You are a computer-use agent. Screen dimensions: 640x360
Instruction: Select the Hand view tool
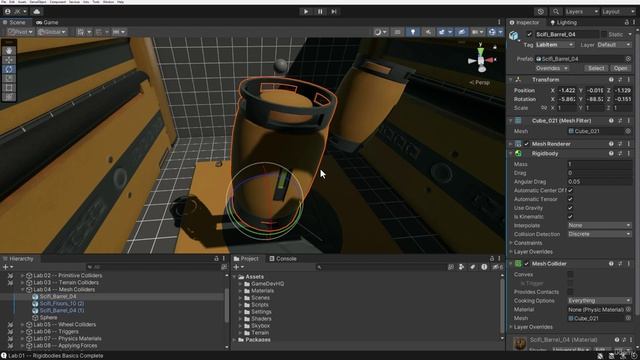coord(9,51)
